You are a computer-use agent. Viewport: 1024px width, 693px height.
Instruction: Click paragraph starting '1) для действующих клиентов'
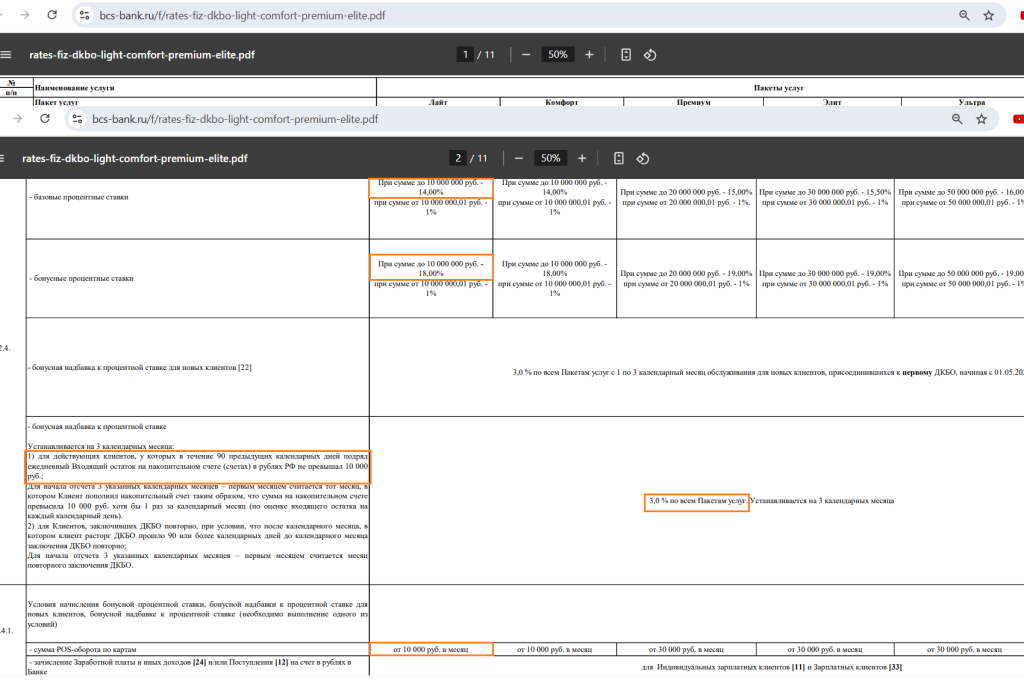pos(198,466)
